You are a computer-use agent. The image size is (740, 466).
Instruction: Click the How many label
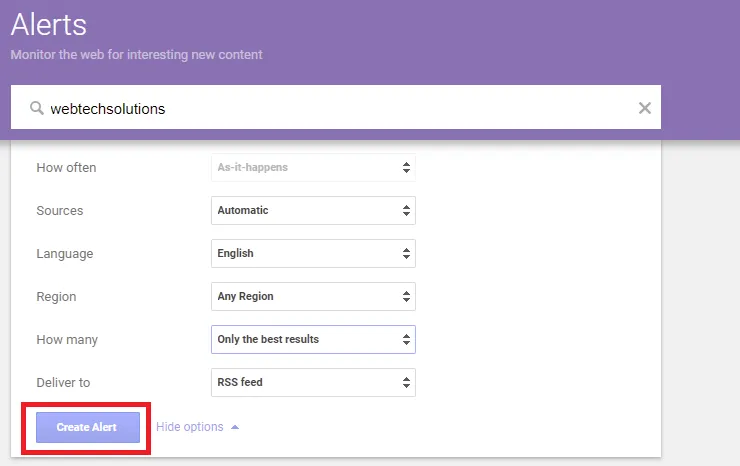pyautogui.click(x=67, y=340)
